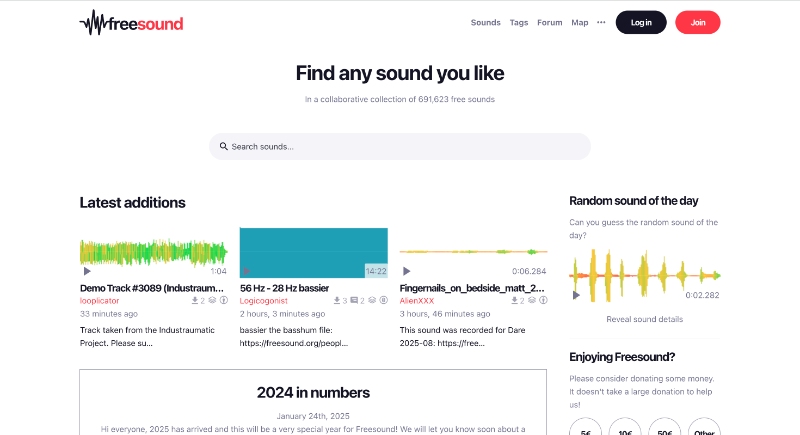Visit user looplicator's profile

pyautogui.click(x=99, y=301)
